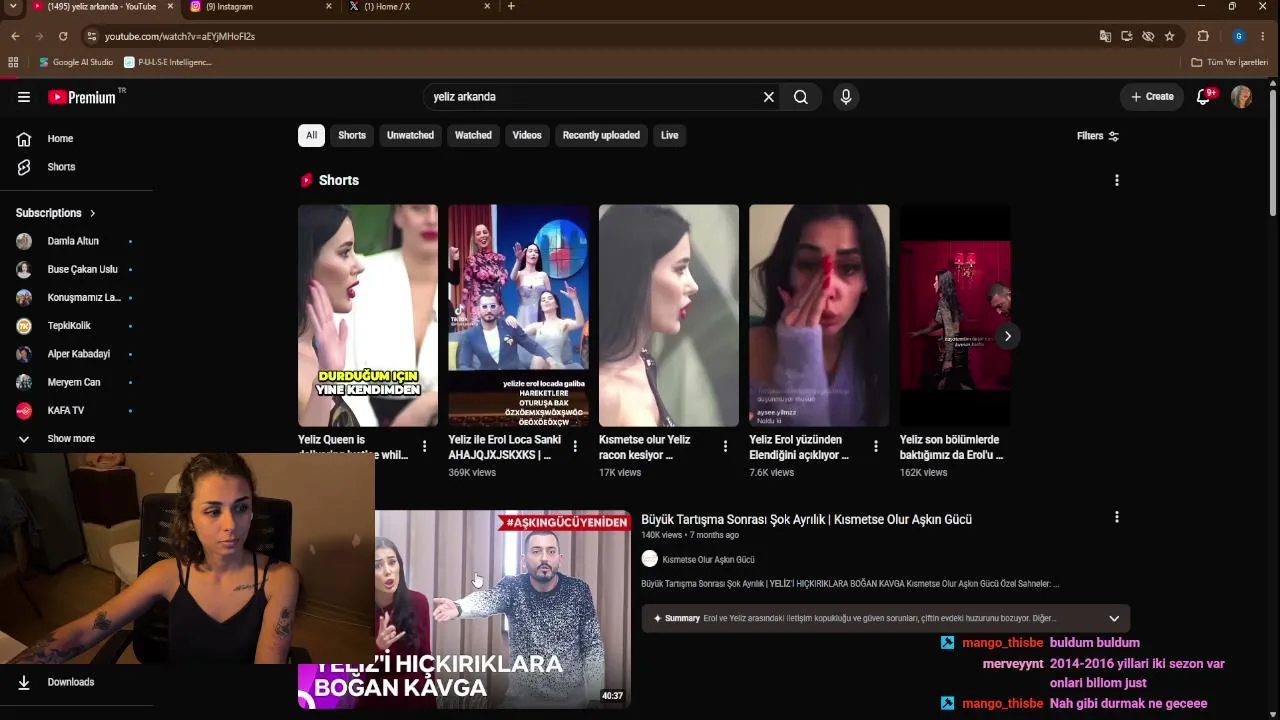Open the browser apps grid icon
This screenshot has width=1280, height=720.
tap(13, 62)
